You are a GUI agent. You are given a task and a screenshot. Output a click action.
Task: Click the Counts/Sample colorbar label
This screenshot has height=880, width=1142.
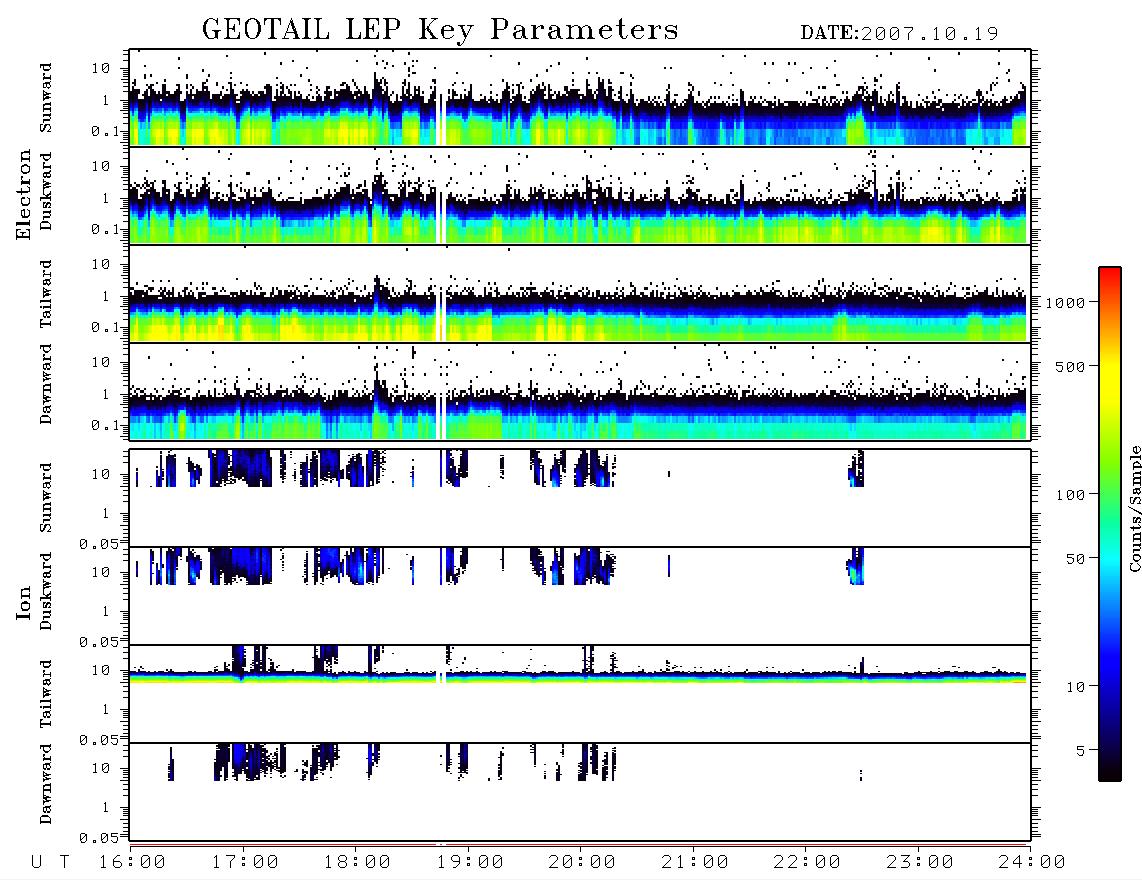click(x=1134, y=508)
